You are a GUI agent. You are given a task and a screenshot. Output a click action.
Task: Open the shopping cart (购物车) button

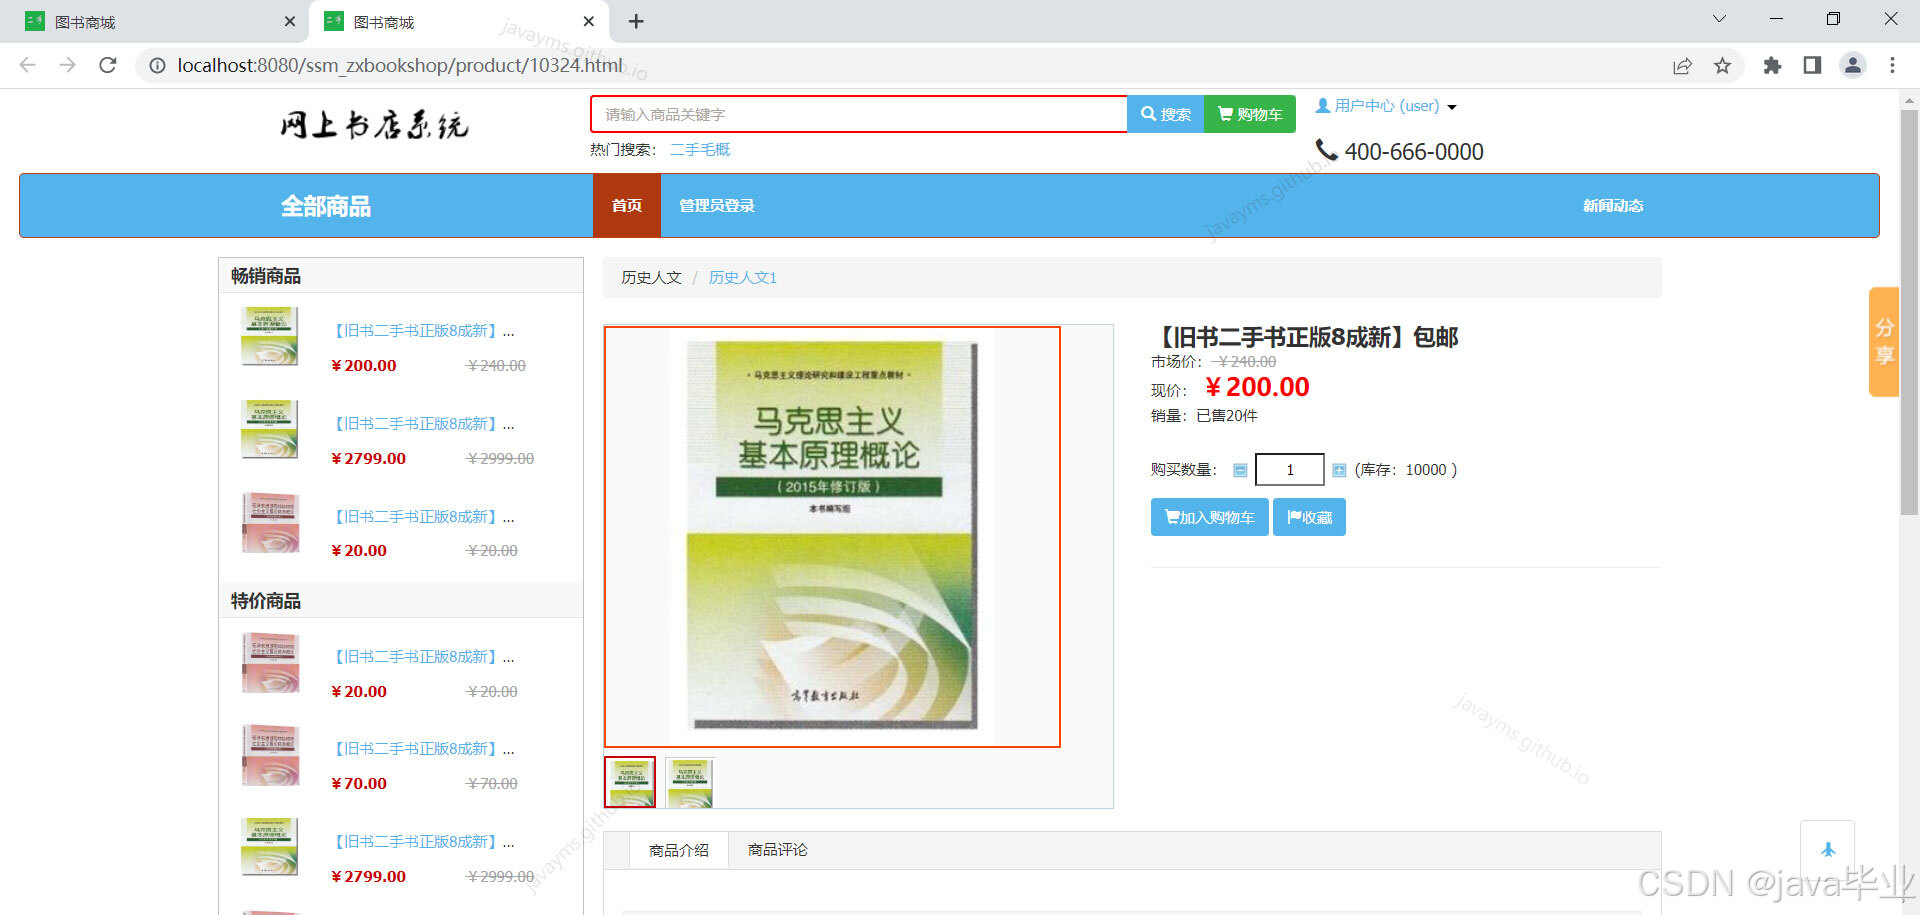[1250, 114]
